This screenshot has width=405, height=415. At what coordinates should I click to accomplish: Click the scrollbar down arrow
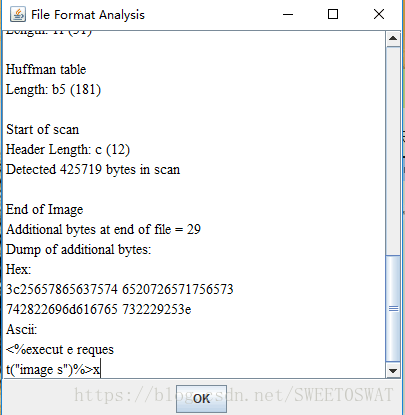(393, 371)
